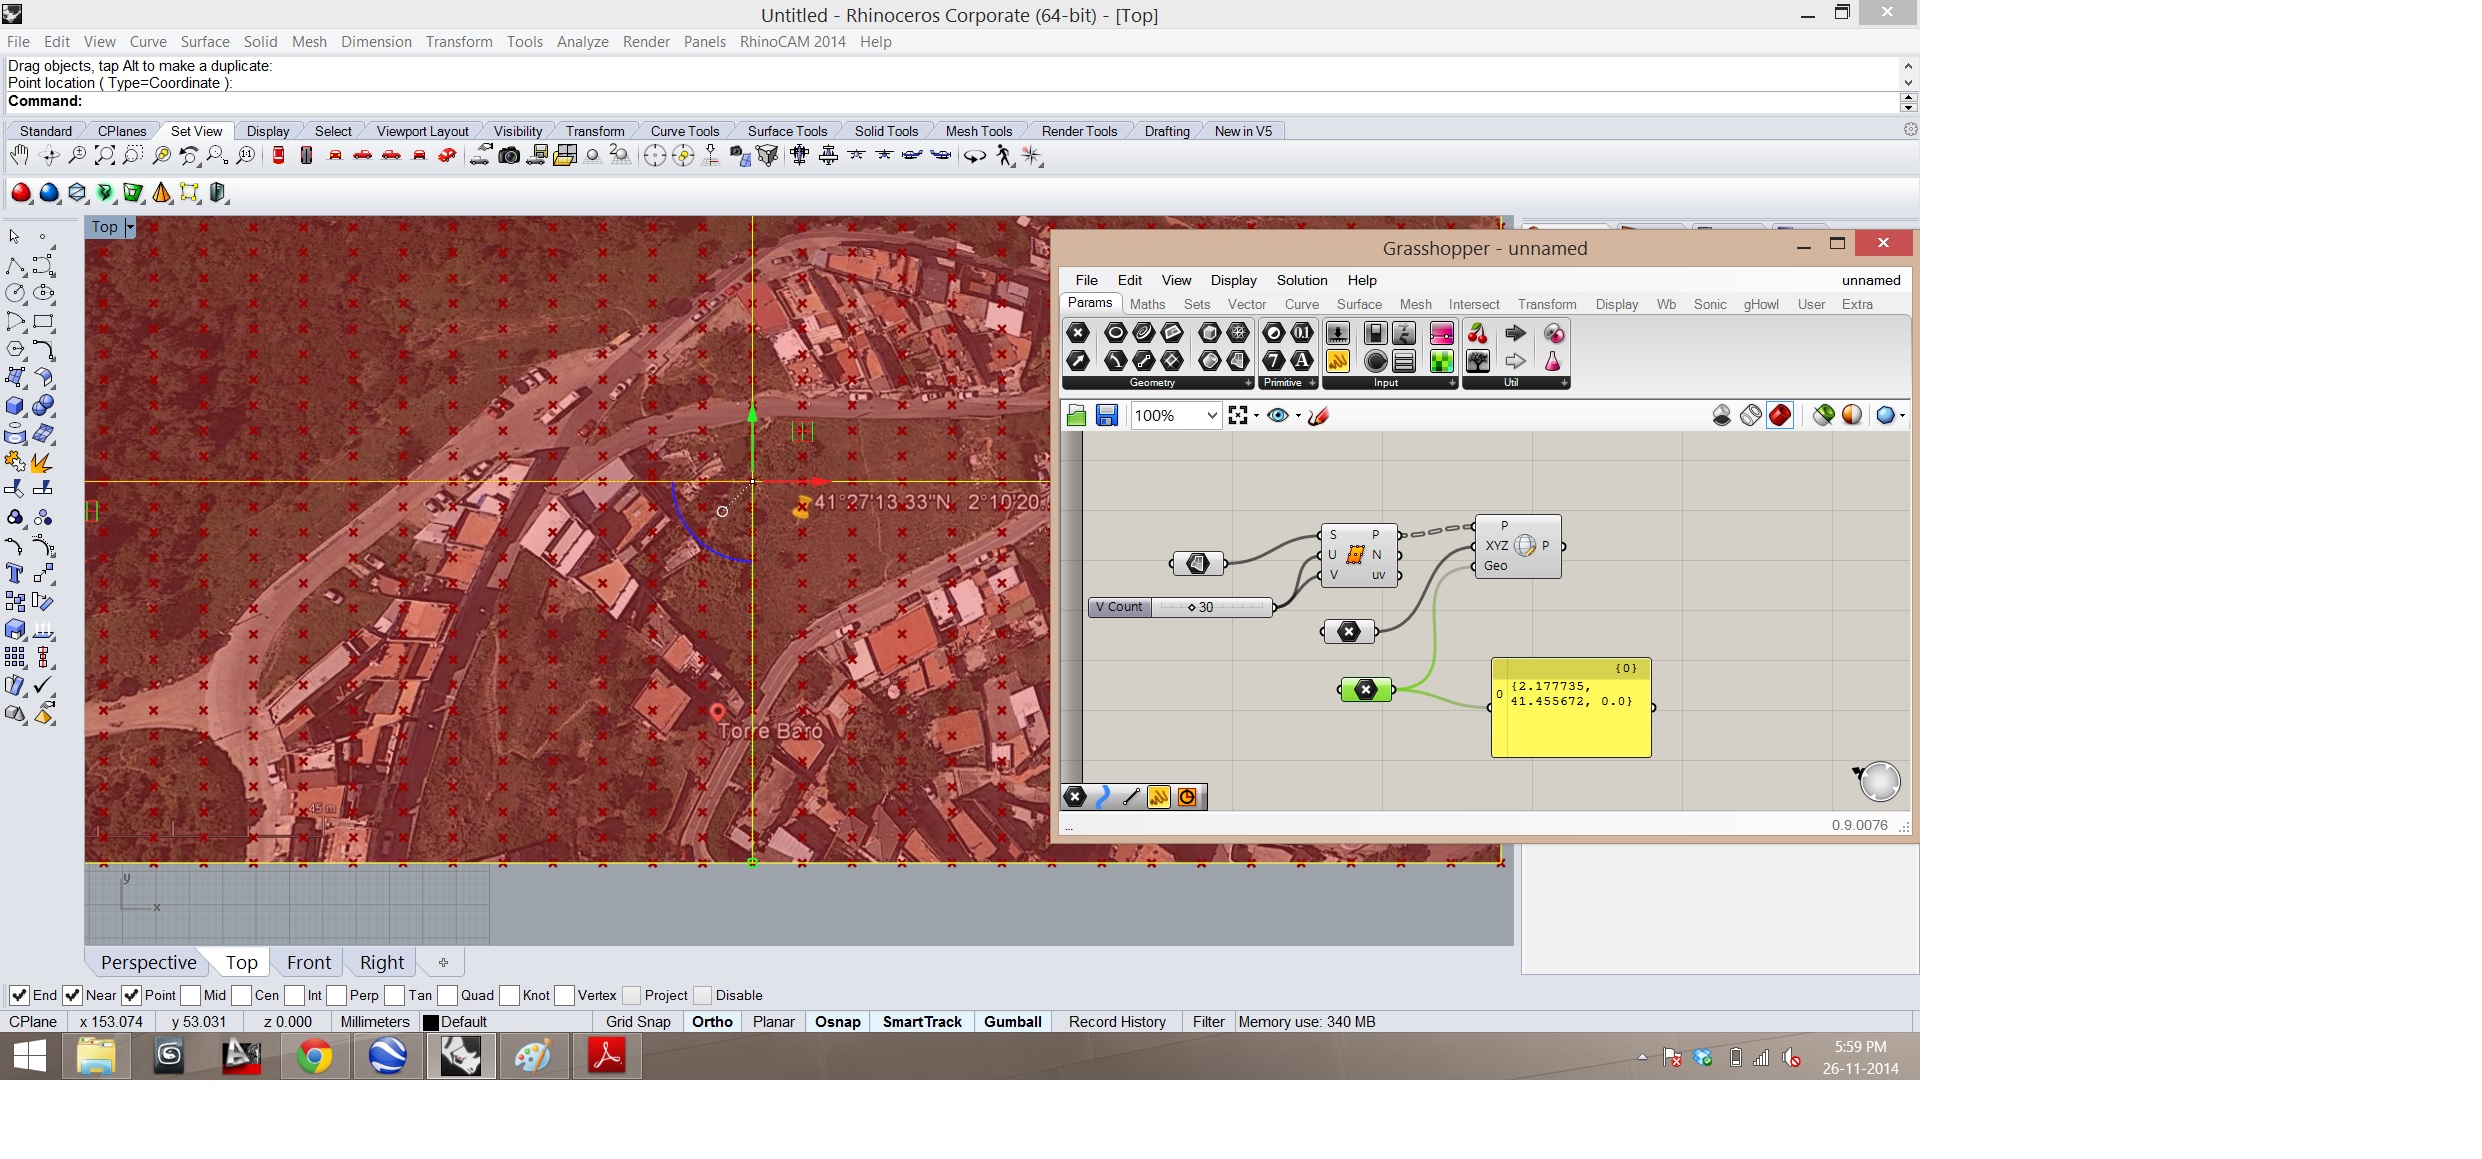Open the Top viewport title dropdown

click(129, 227)
